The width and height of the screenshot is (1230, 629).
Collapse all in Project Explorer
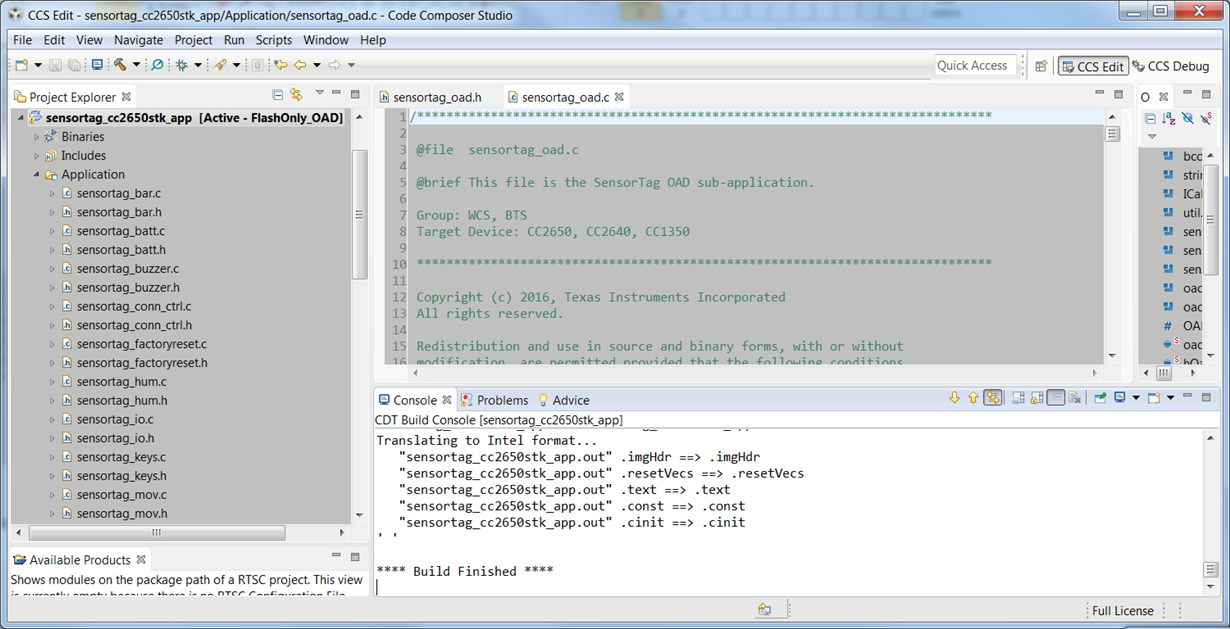pyautogui.click(x=278, y=95)
